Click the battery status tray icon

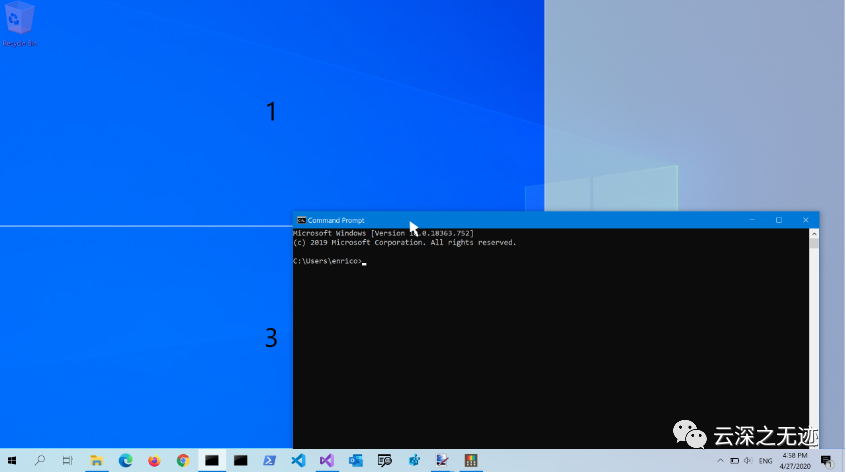[x=734, y=461]
